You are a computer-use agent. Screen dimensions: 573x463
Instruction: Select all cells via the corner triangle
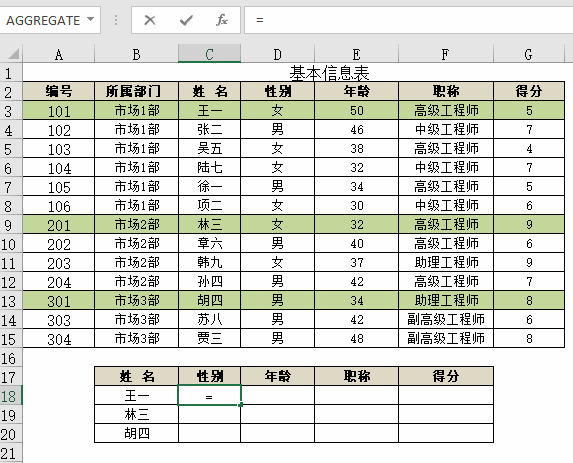(14, 54)
